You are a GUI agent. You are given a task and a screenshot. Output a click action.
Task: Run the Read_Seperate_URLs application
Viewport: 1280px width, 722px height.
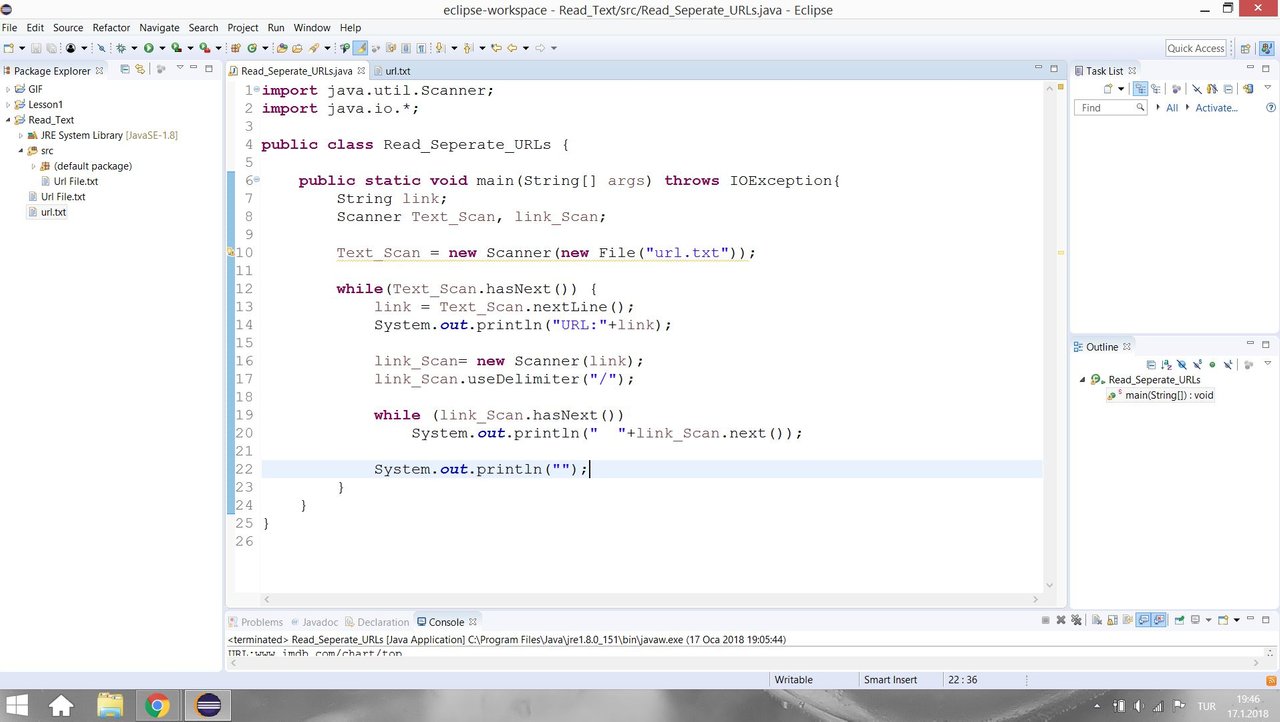coord(150,48)
